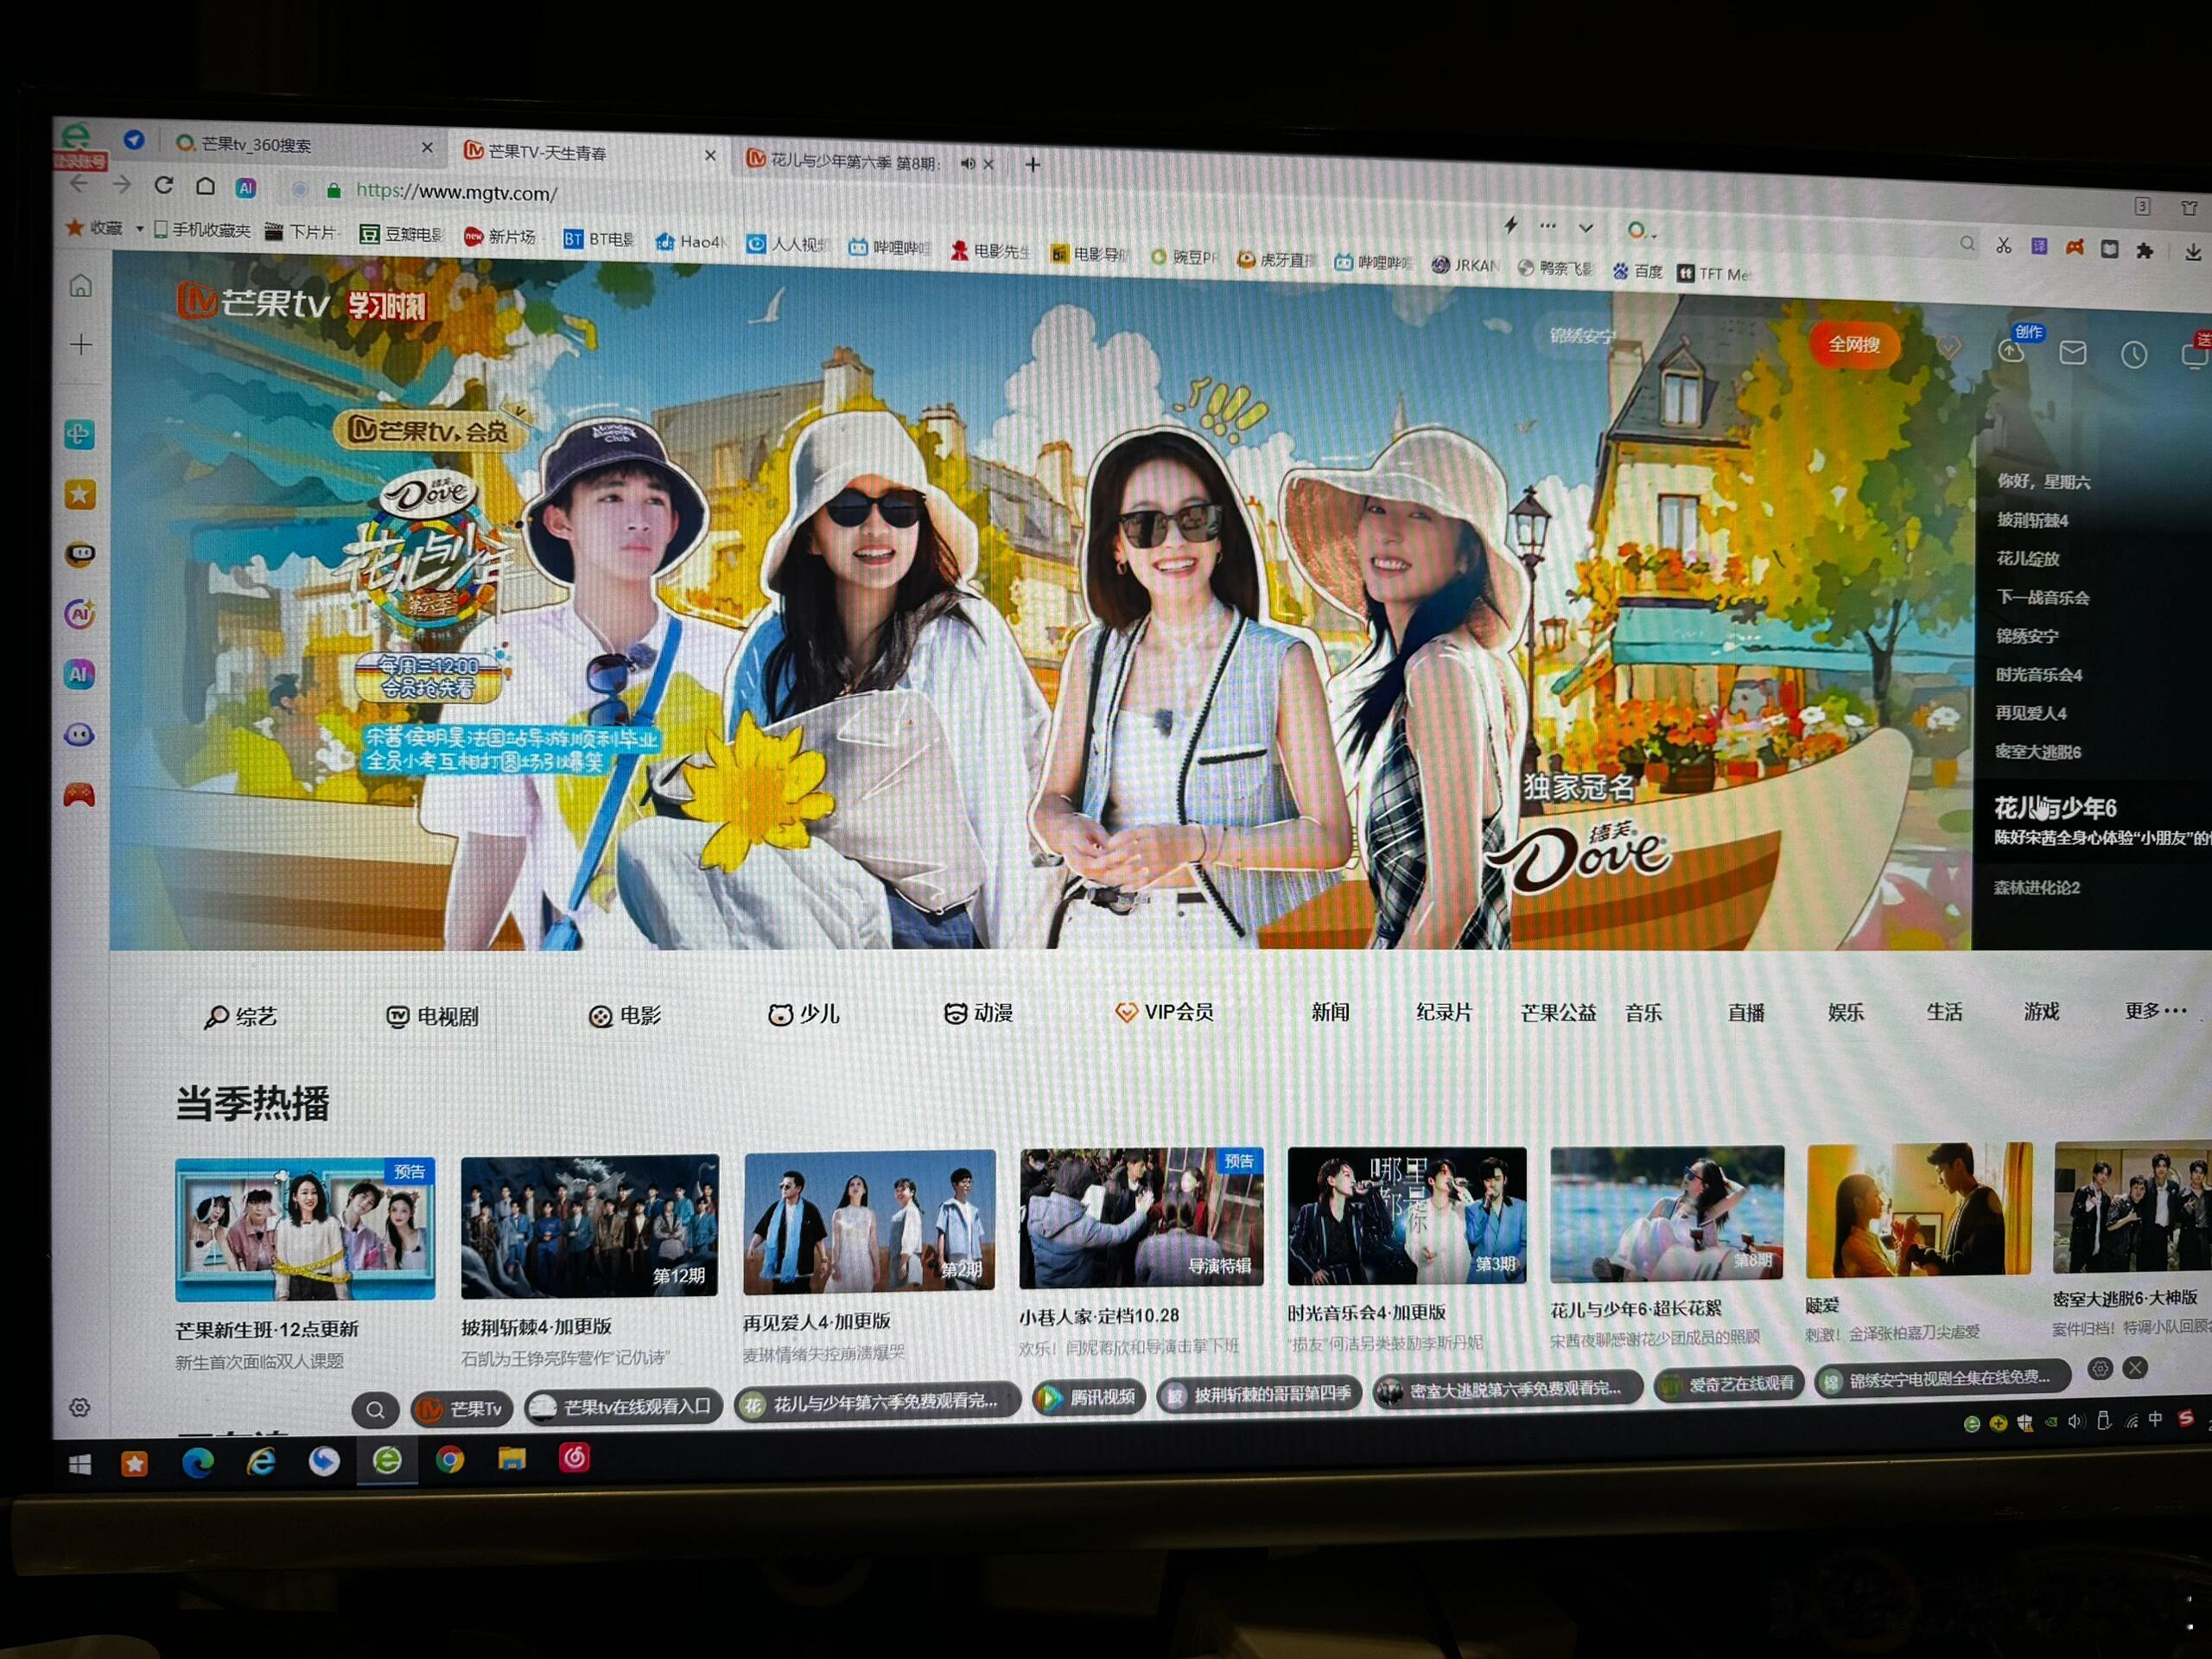2212x1659 pixels.
Task: Click the sidebar home icon
Action: point(81,286)
